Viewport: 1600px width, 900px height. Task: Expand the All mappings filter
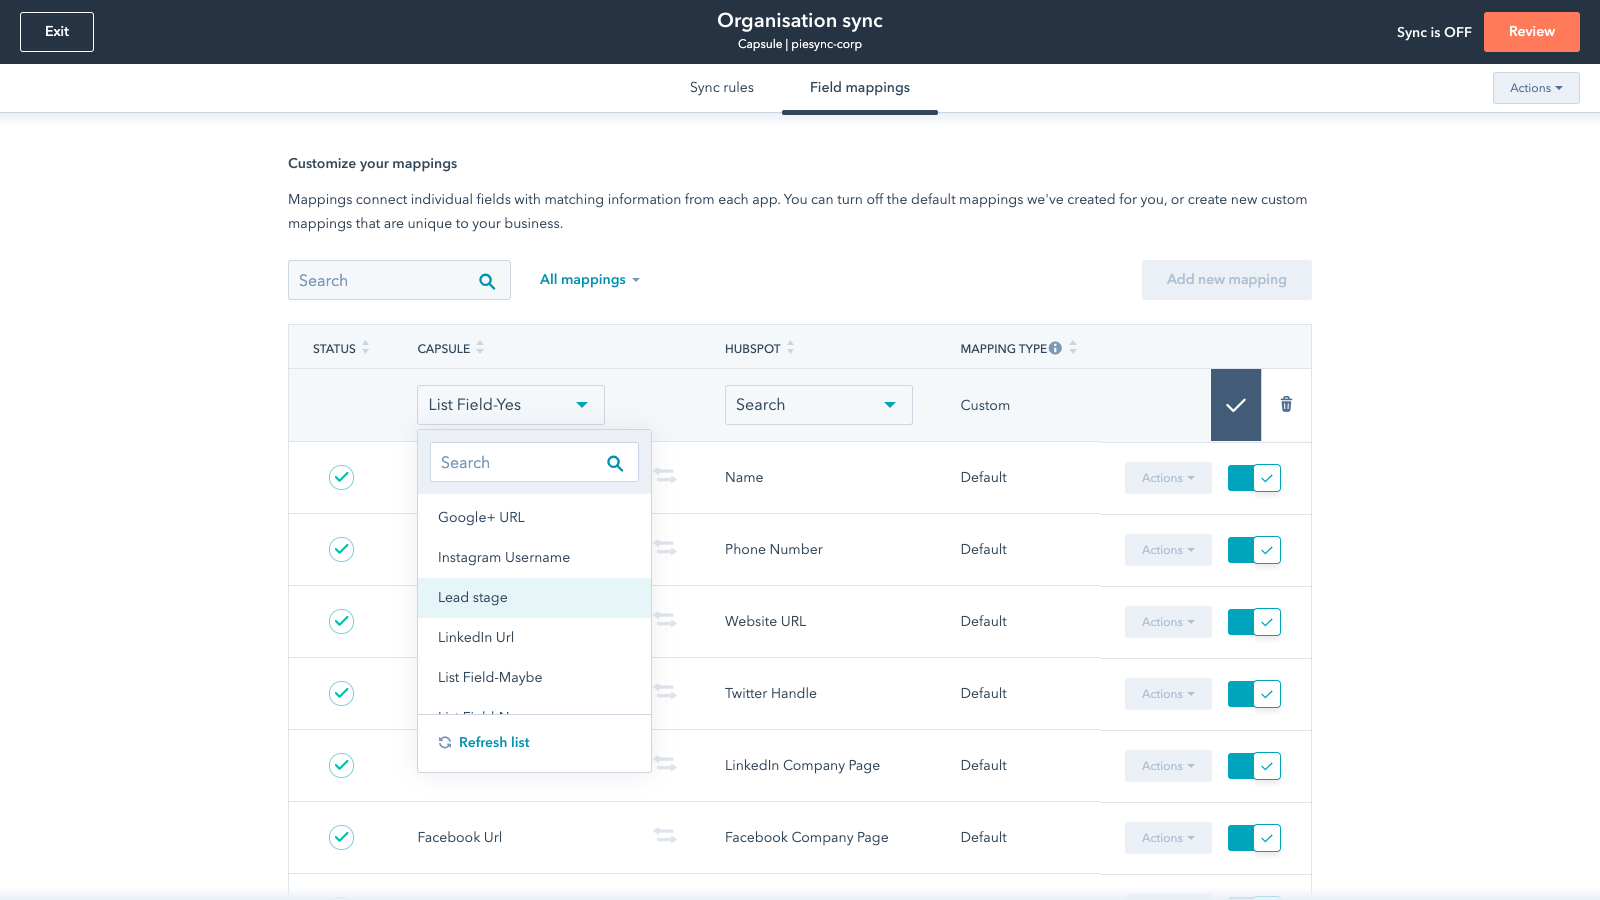click(589, 280)
